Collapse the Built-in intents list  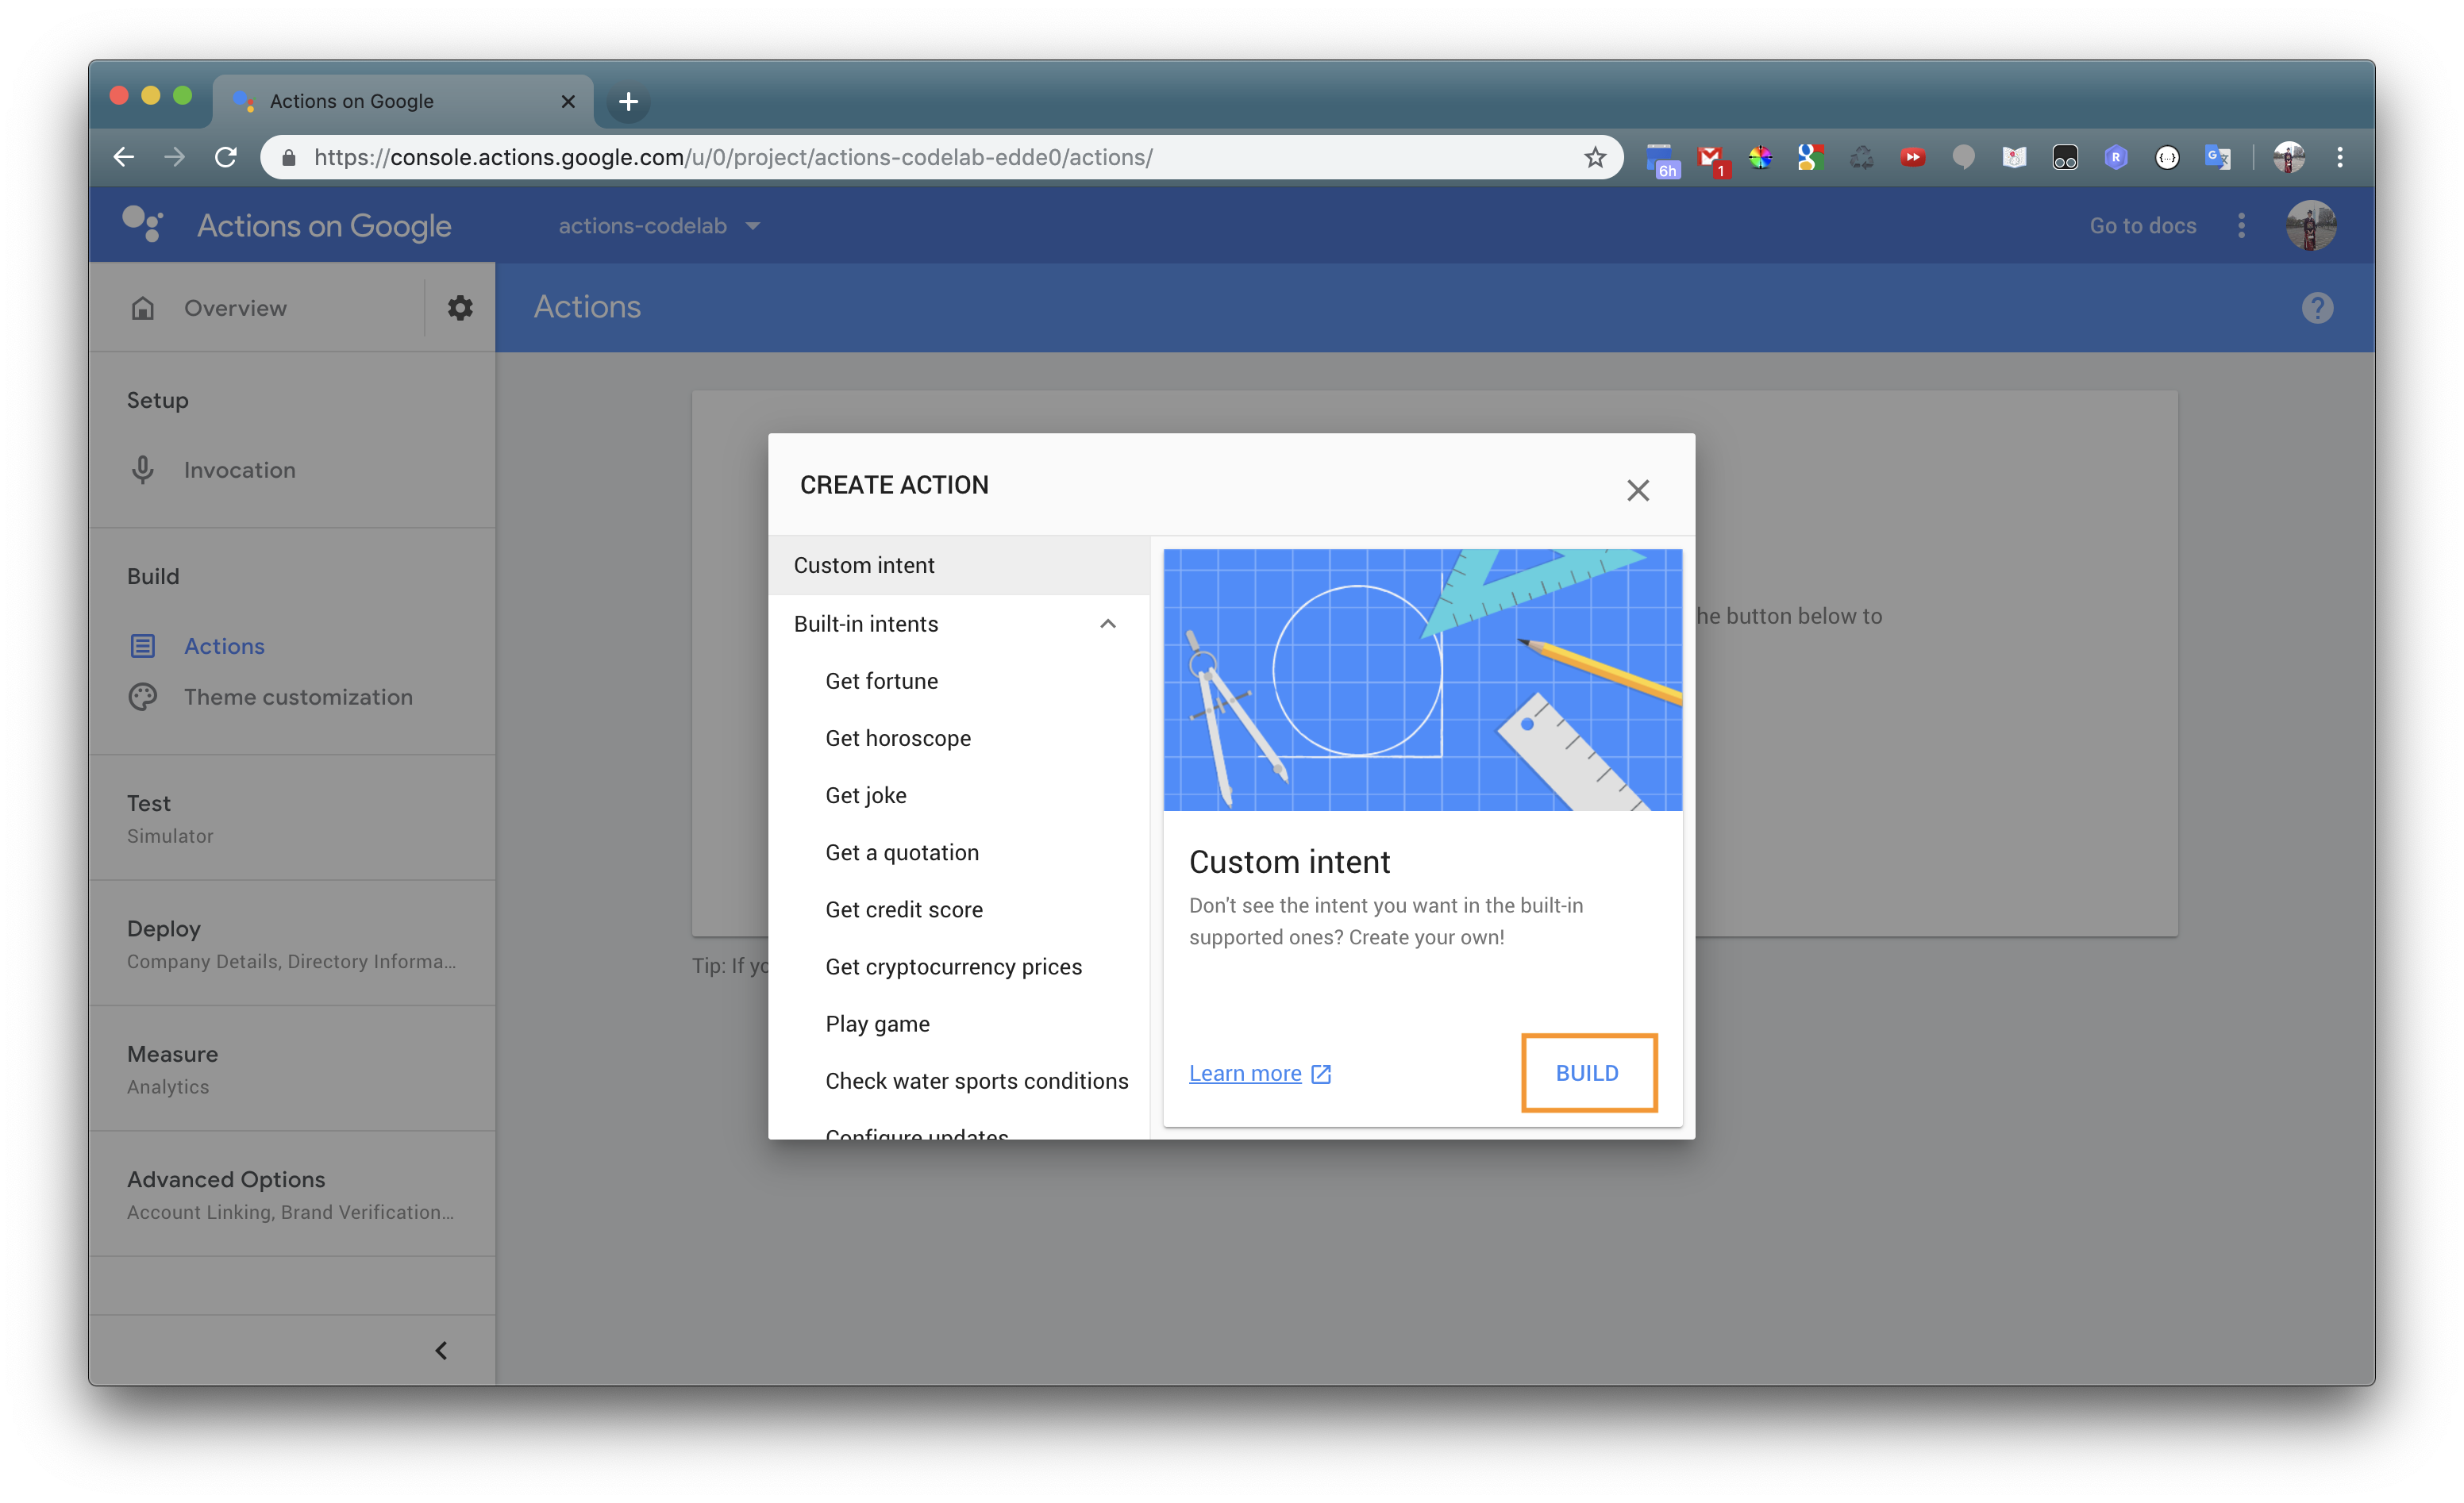[1107, 624]
